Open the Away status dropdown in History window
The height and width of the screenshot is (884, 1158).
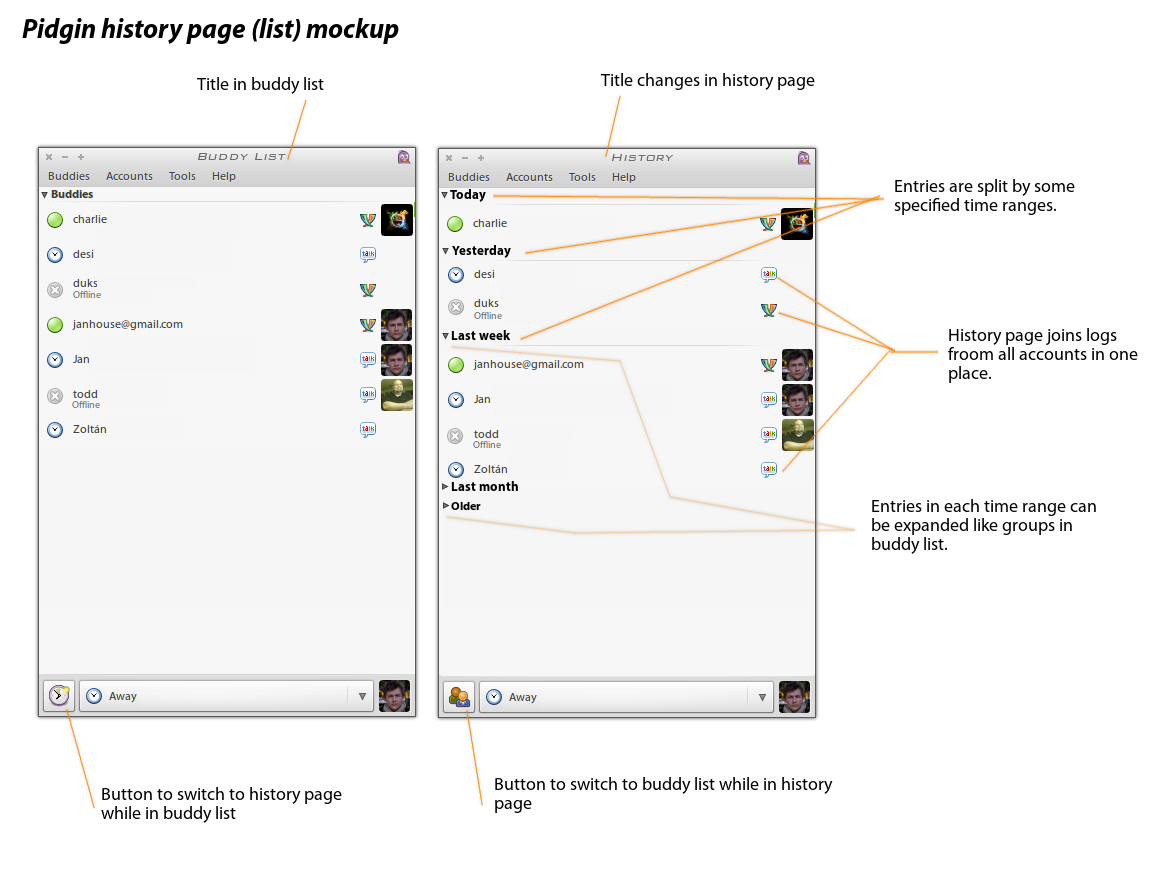tap(762, 697)
